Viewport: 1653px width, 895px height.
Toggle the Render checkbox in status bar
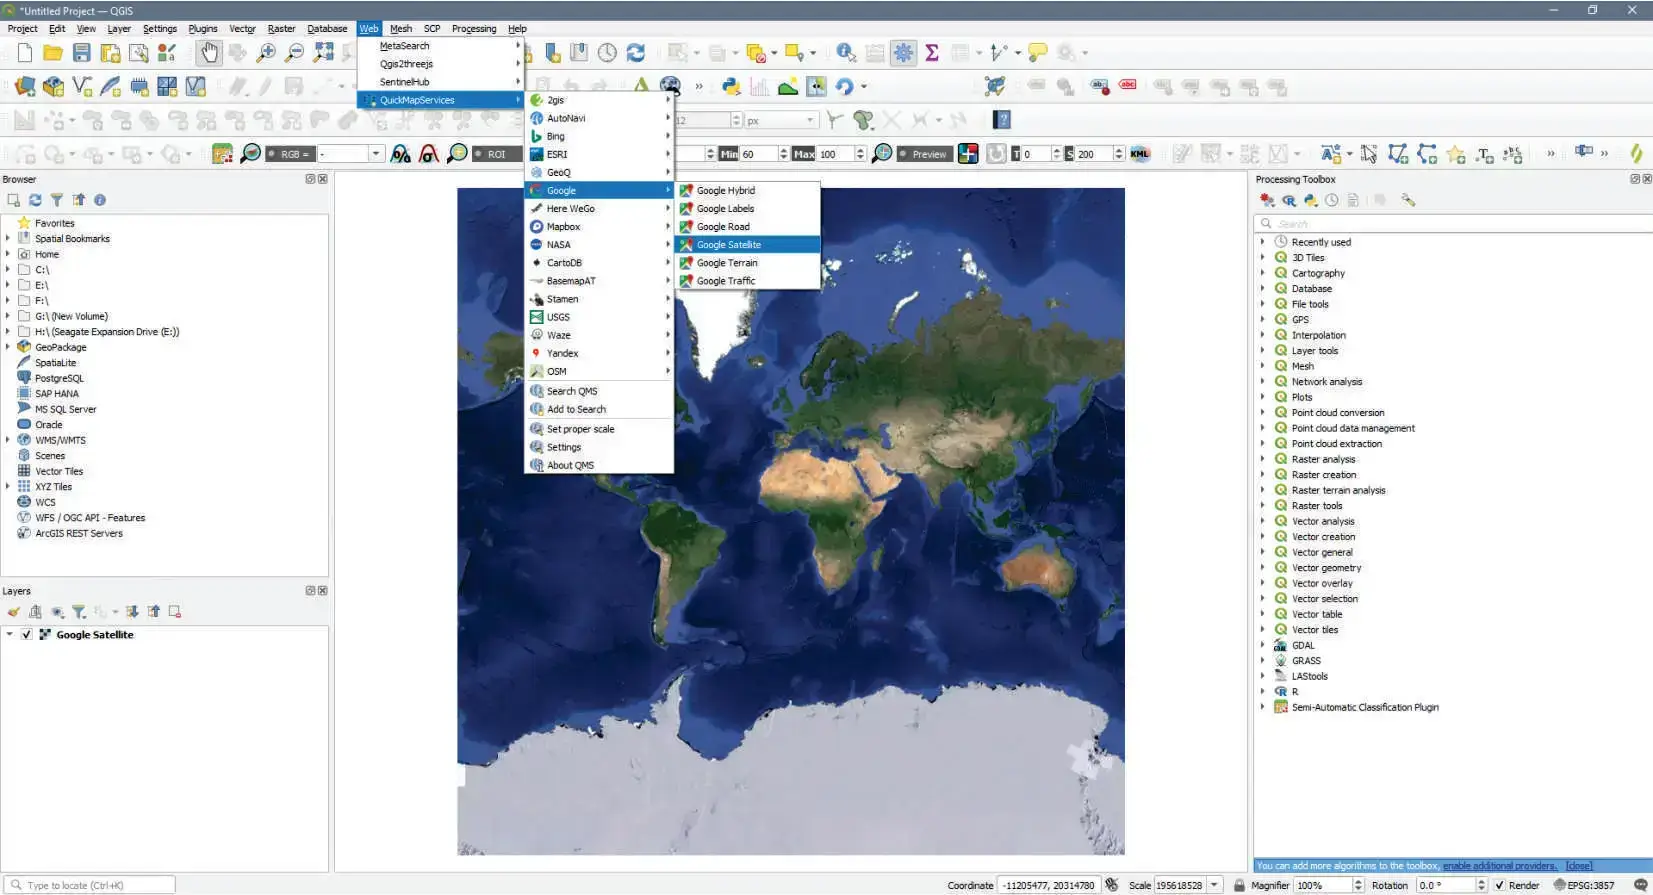tap(1499, 885)
